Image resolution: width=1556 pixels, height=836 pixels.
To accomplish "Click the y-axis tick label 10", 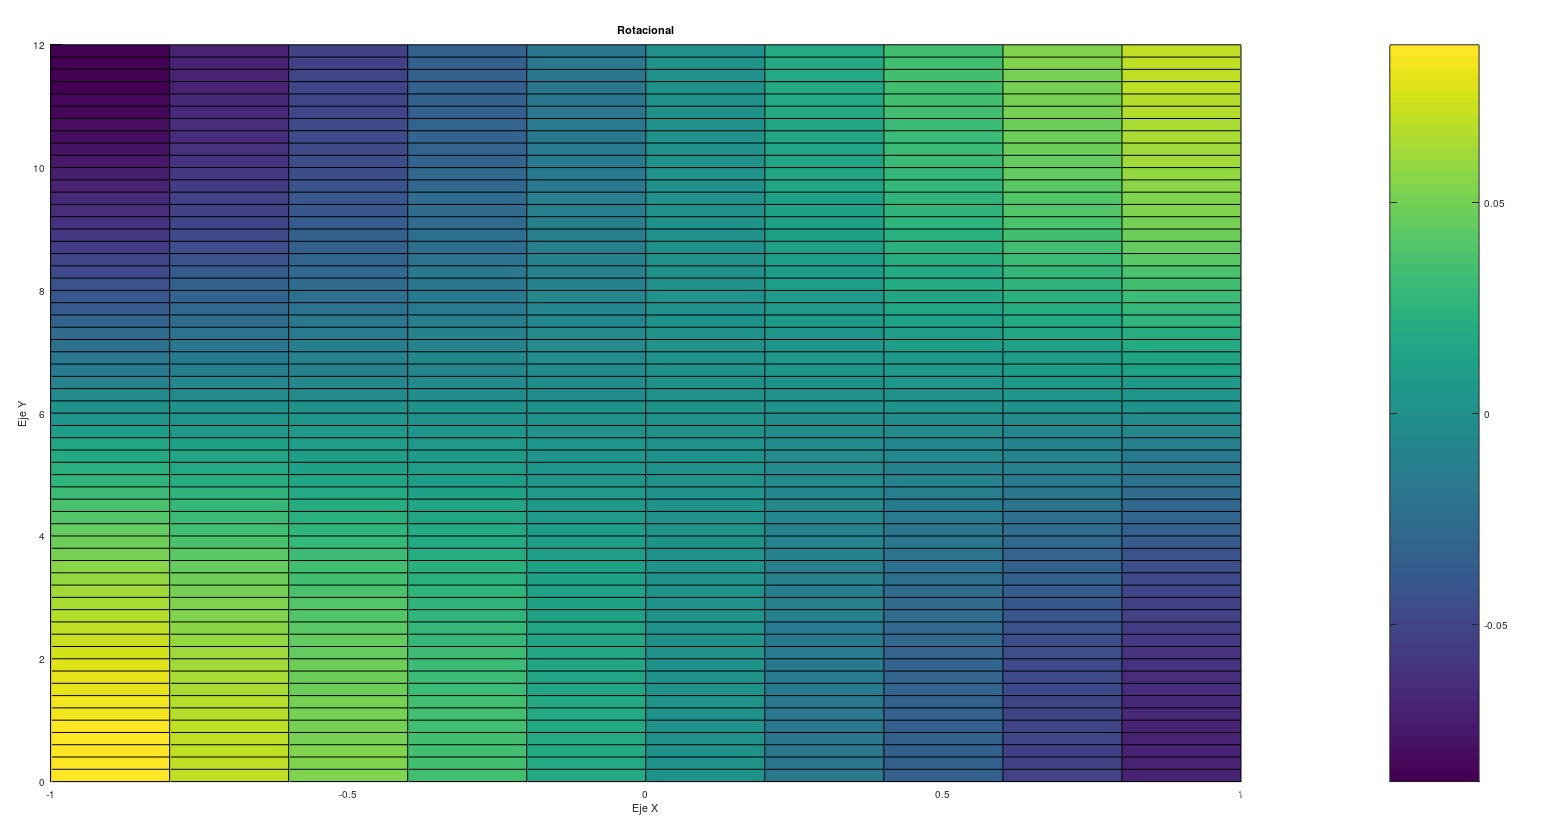I will click(x=38, y=168).
